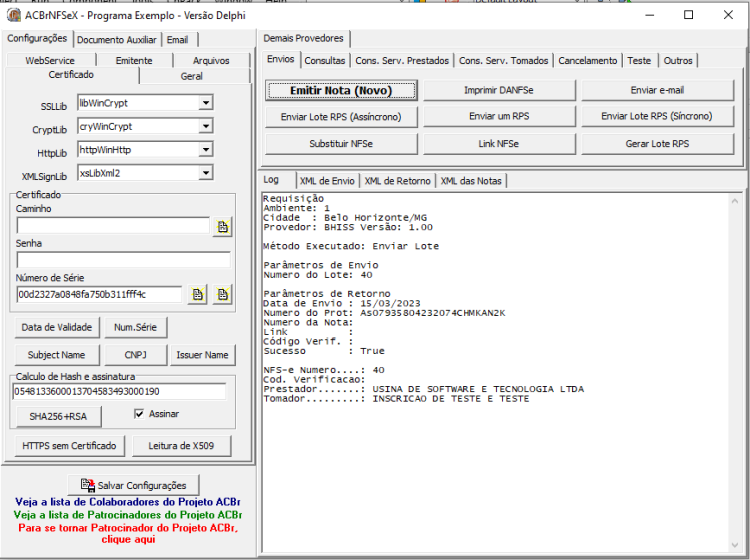Click the Emitir Nota (Novo) button
This screenshot has height=560, width=750.
(341, 90)
